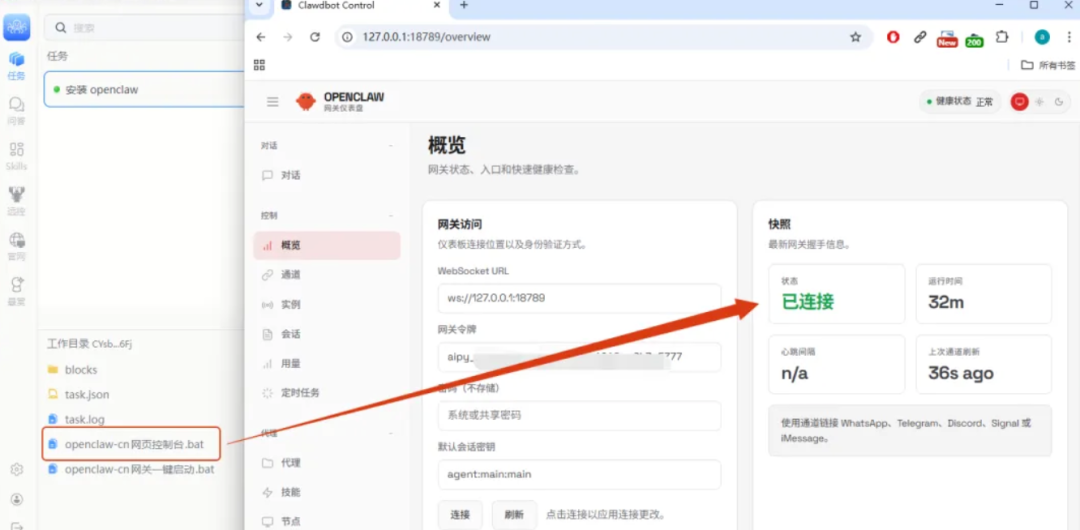Open the browser tab search dropdown arrow
The image size is (1080, 530).
tap(258, 6)
